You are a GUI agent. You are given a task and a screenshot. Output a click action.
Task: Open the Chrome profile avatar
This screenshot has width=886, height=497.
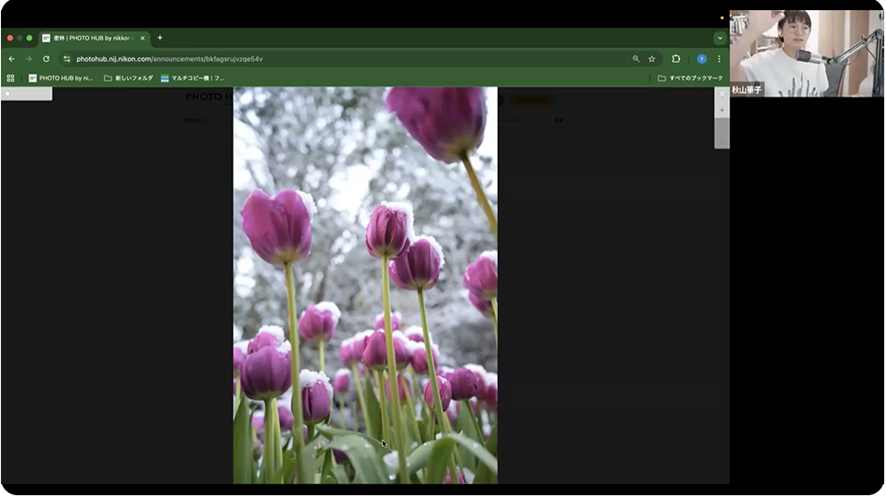[x=701, y=59]
